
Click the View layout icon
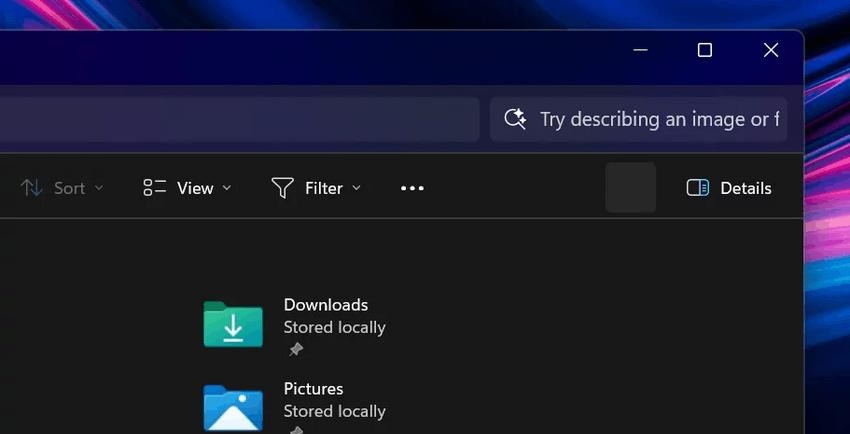click(x=154, y=188)
